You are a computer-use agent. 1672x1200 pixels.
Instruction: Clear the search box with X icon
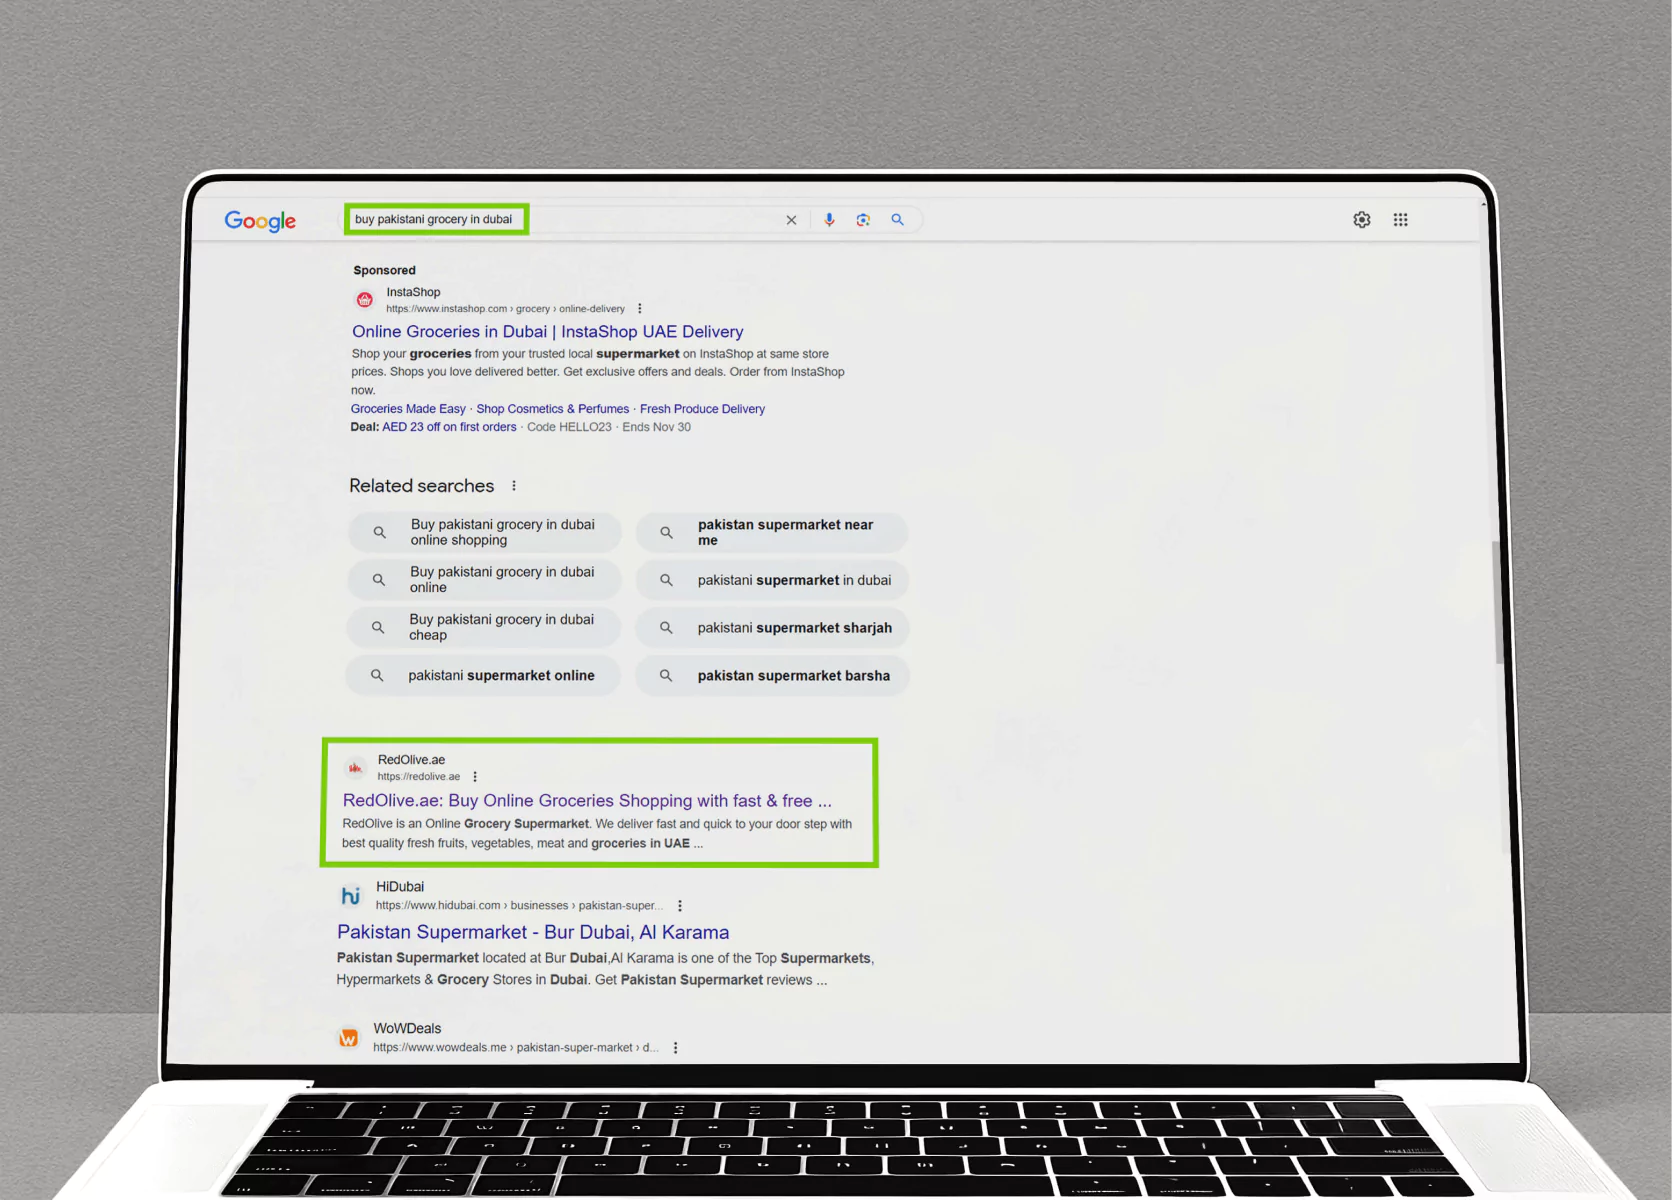(x=791, y=220)
